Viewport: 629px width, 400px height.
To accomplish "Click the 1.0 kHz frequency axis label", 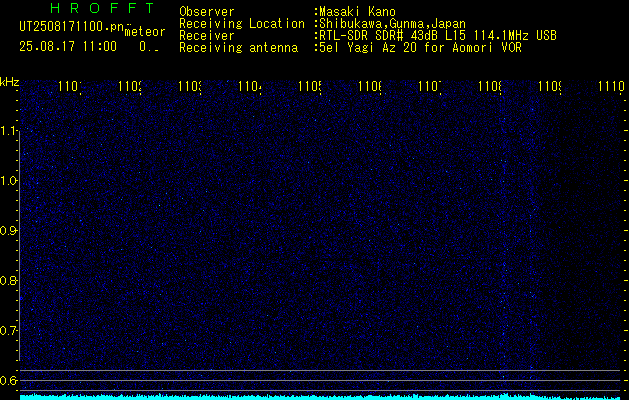I will coord(9,181).
